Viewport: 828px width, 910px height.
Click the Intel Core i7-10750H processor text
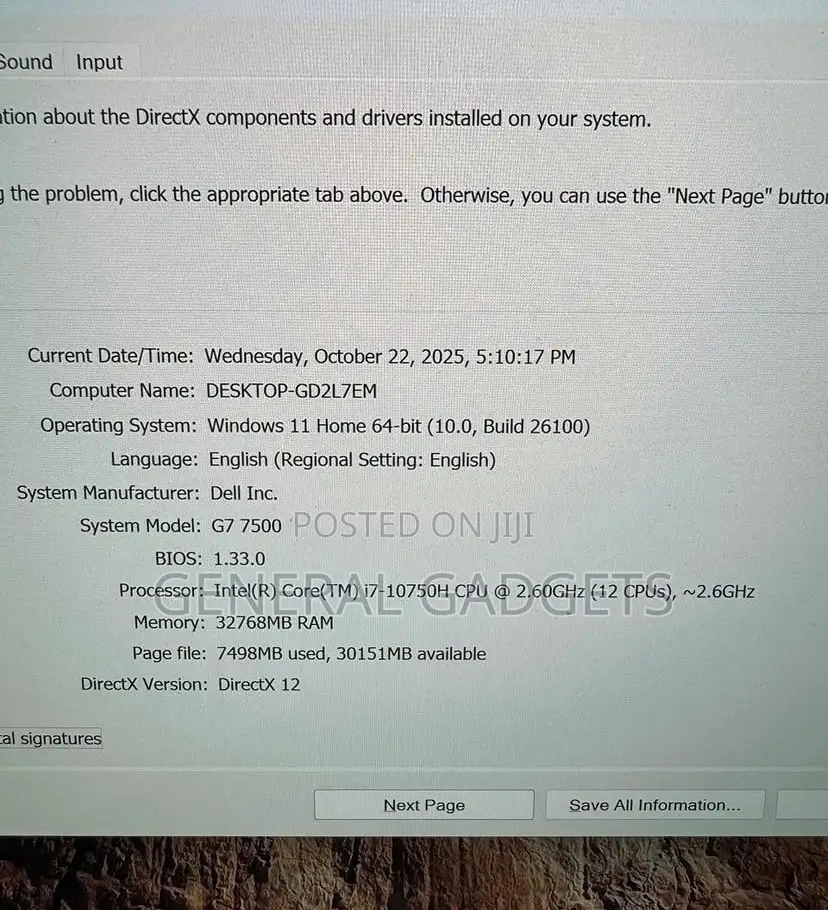tap(484, 591)
